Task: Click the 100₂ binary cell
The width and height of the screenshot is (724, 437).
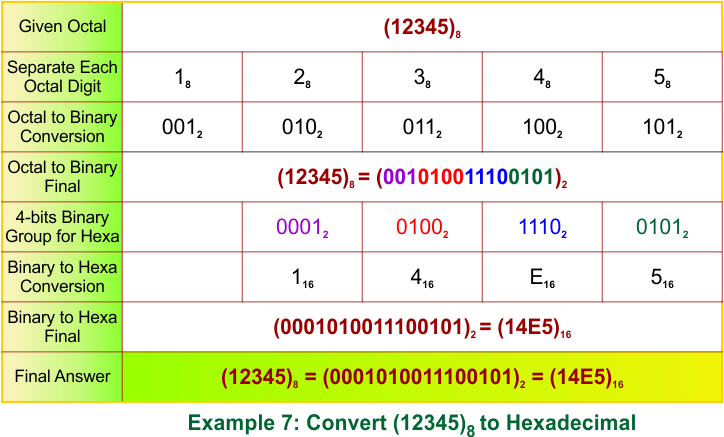Action: (543, 127)
